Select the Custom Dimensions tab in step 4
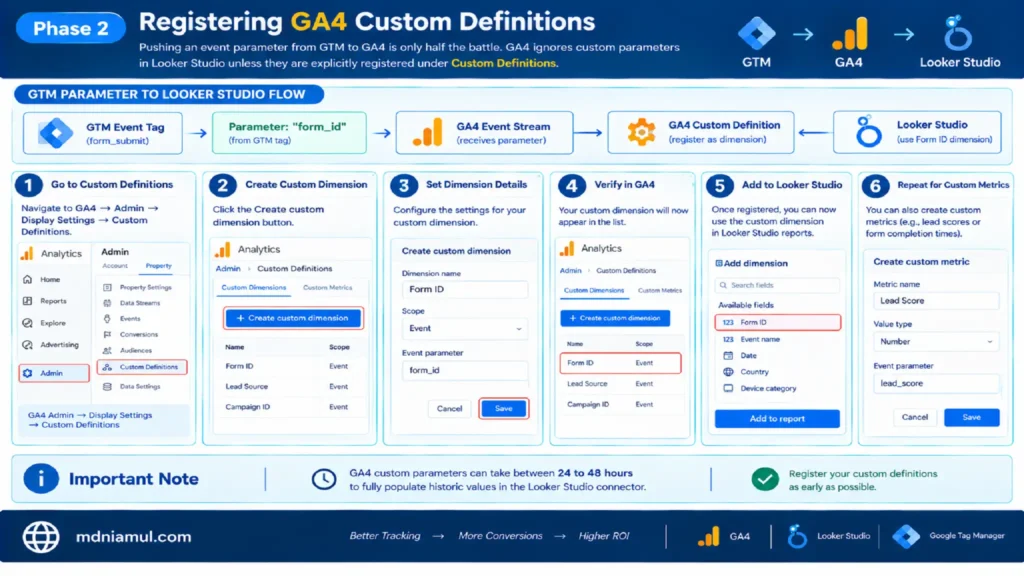The width and height of the screenshot is (1024, 576). (x=594, y=291)
